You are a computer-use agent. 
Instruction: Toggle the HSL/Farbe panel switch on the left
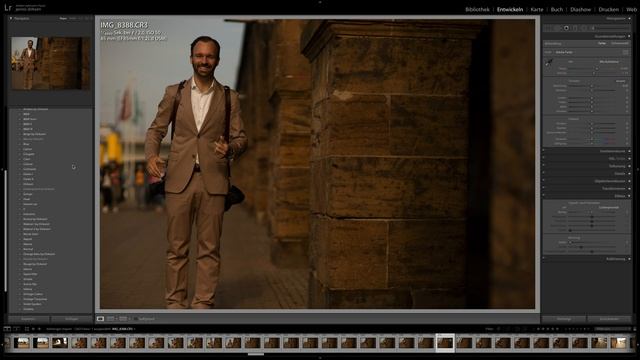click(x=544, y=158)
